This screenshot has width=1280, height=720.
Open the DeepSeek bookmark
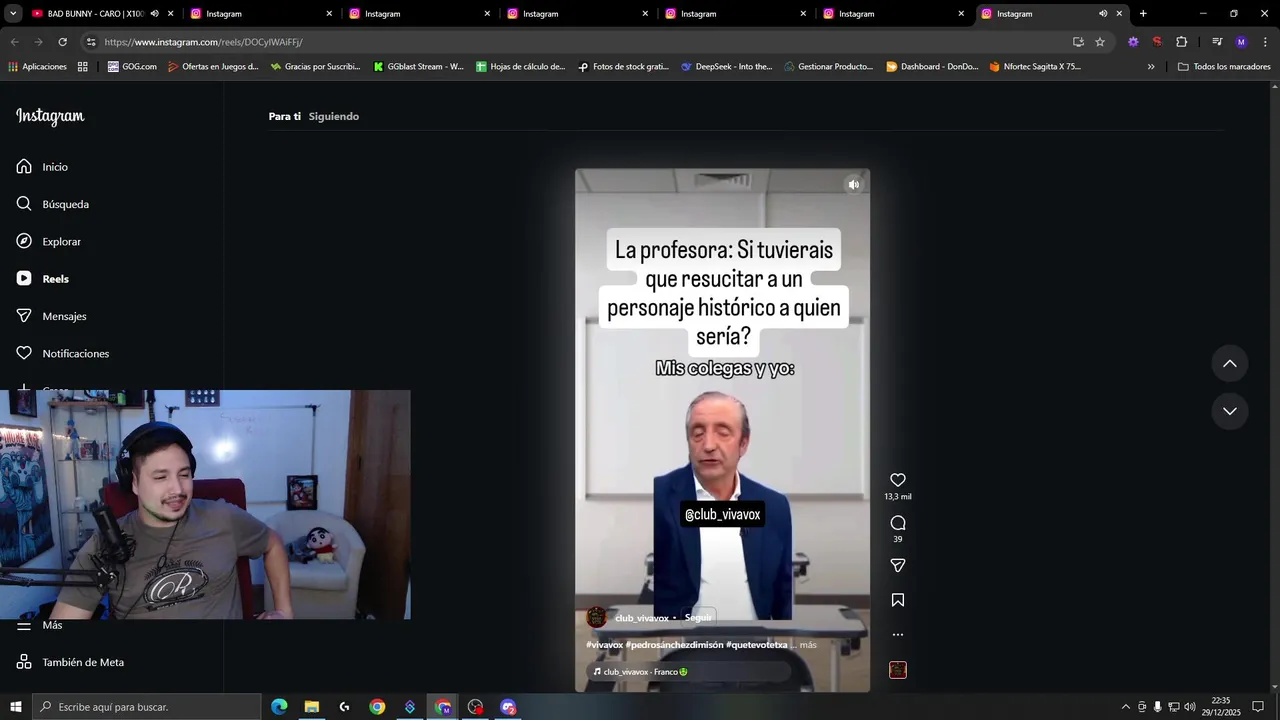click(726, 67)
